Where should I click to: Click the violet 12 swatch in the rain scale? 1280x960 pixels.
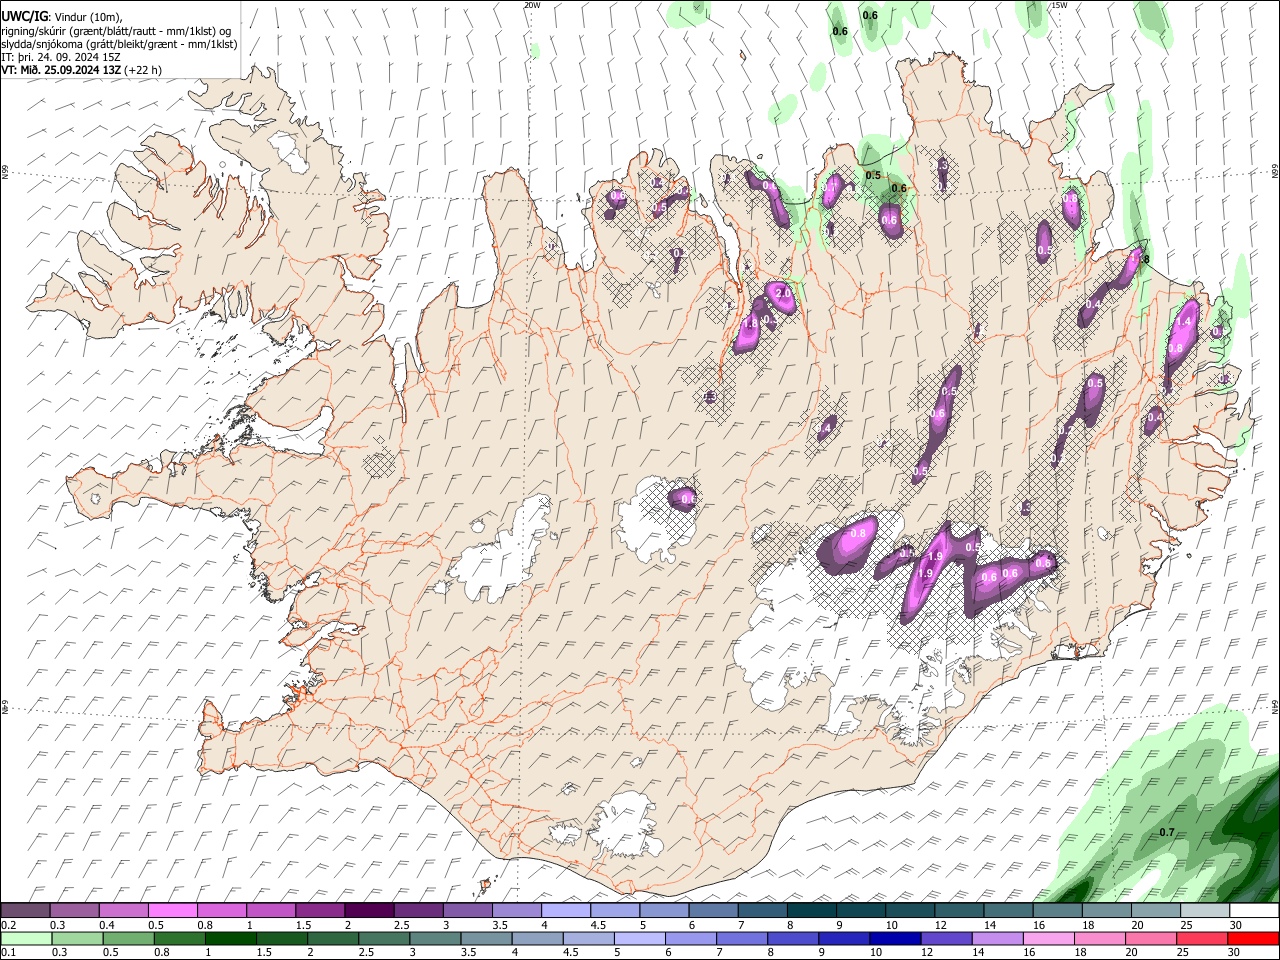pyautogui.click(x=946, y=939)
